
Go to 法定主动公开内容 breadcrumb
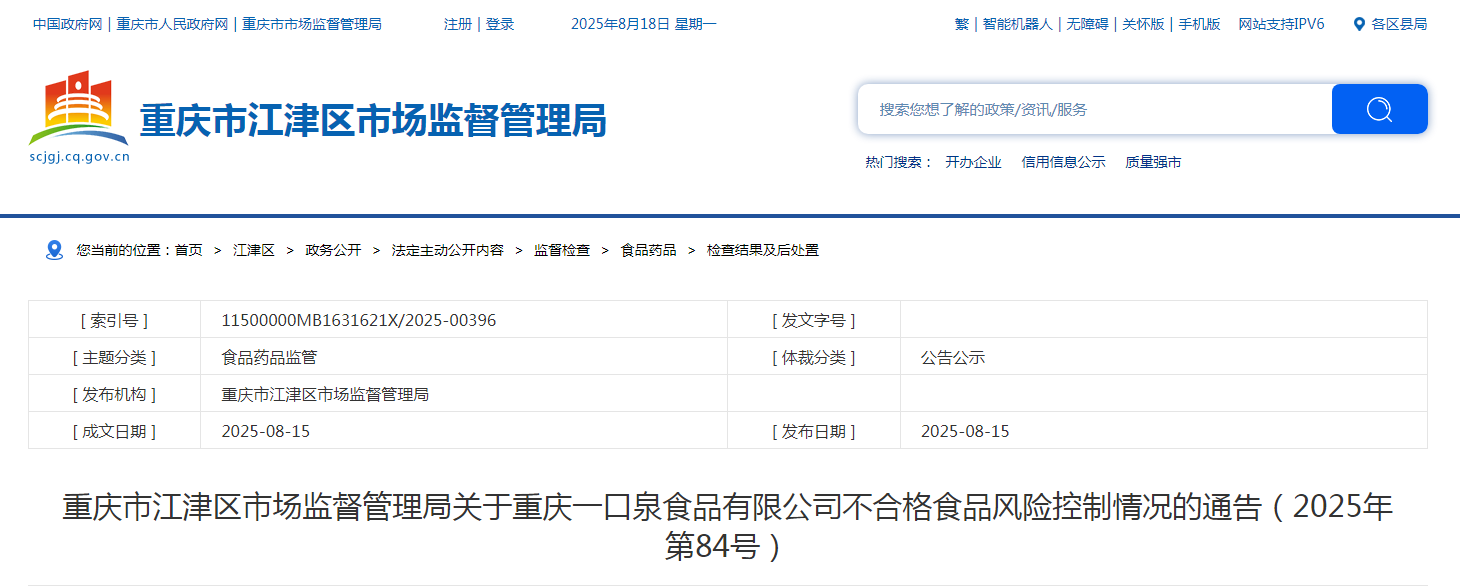[447, 250]
